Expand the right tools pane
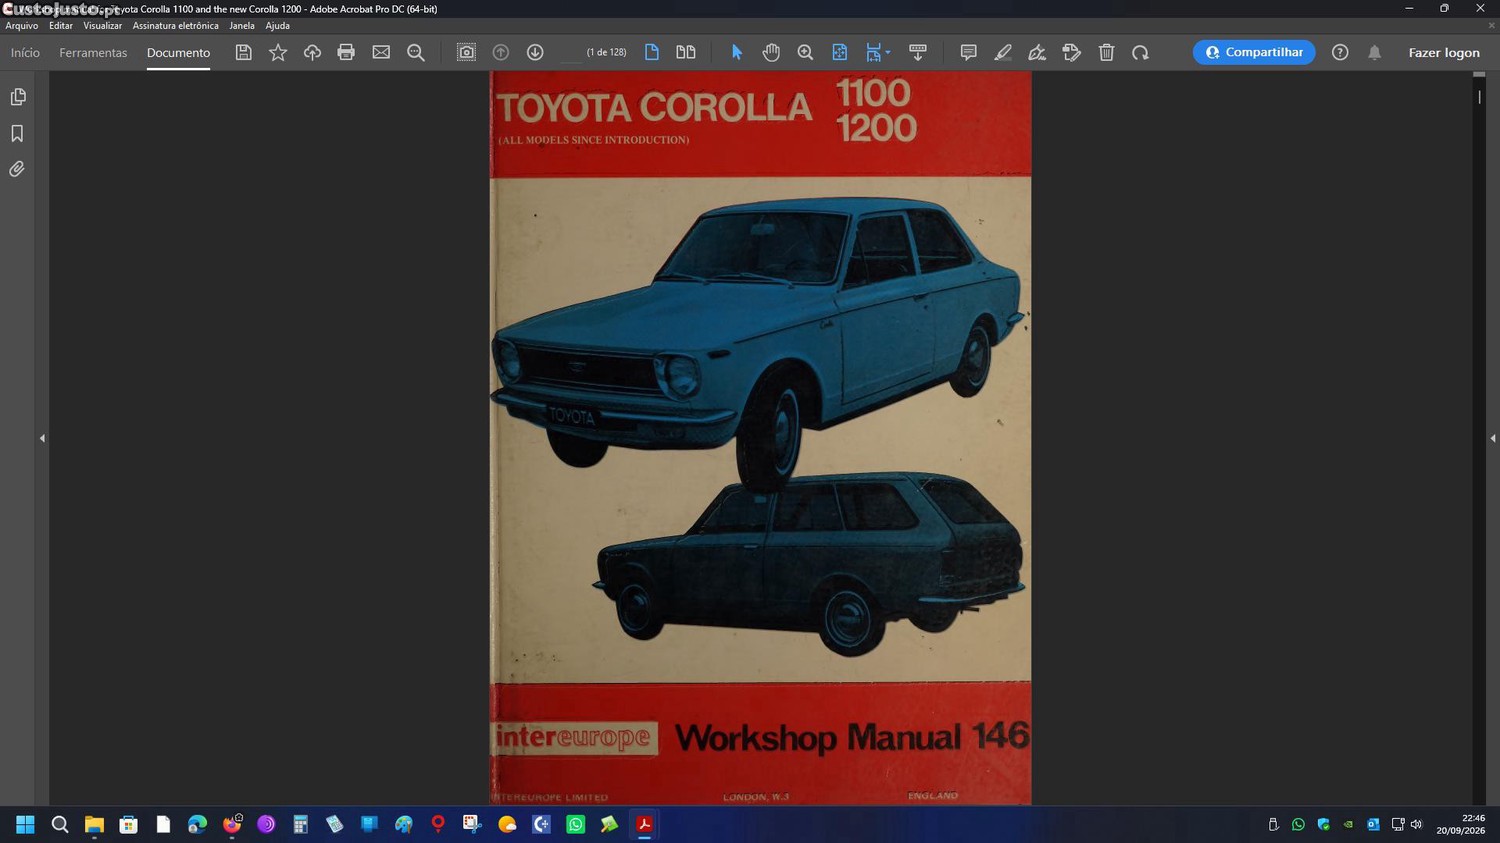This screenshot has width=1500, height=843. pyautogui.click(x=1493, y=438)
